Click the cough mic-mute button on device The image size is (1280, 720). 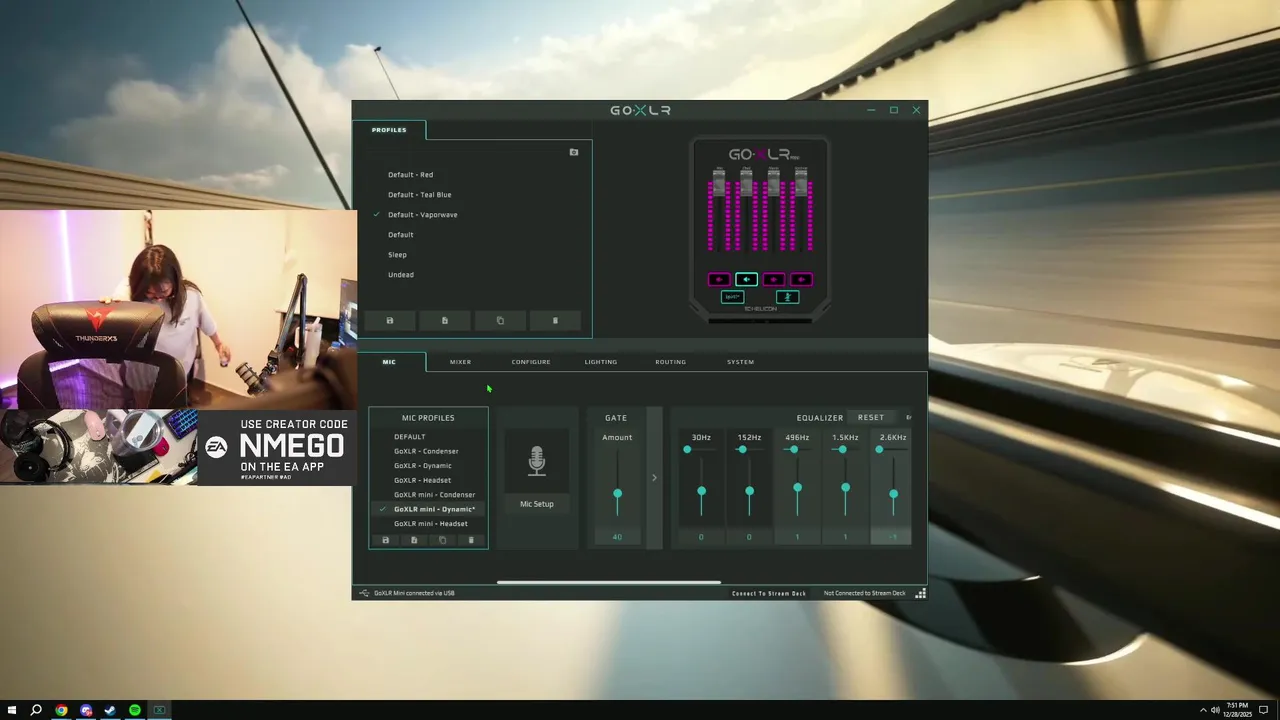pyautogui.click(x=787, y=297)
